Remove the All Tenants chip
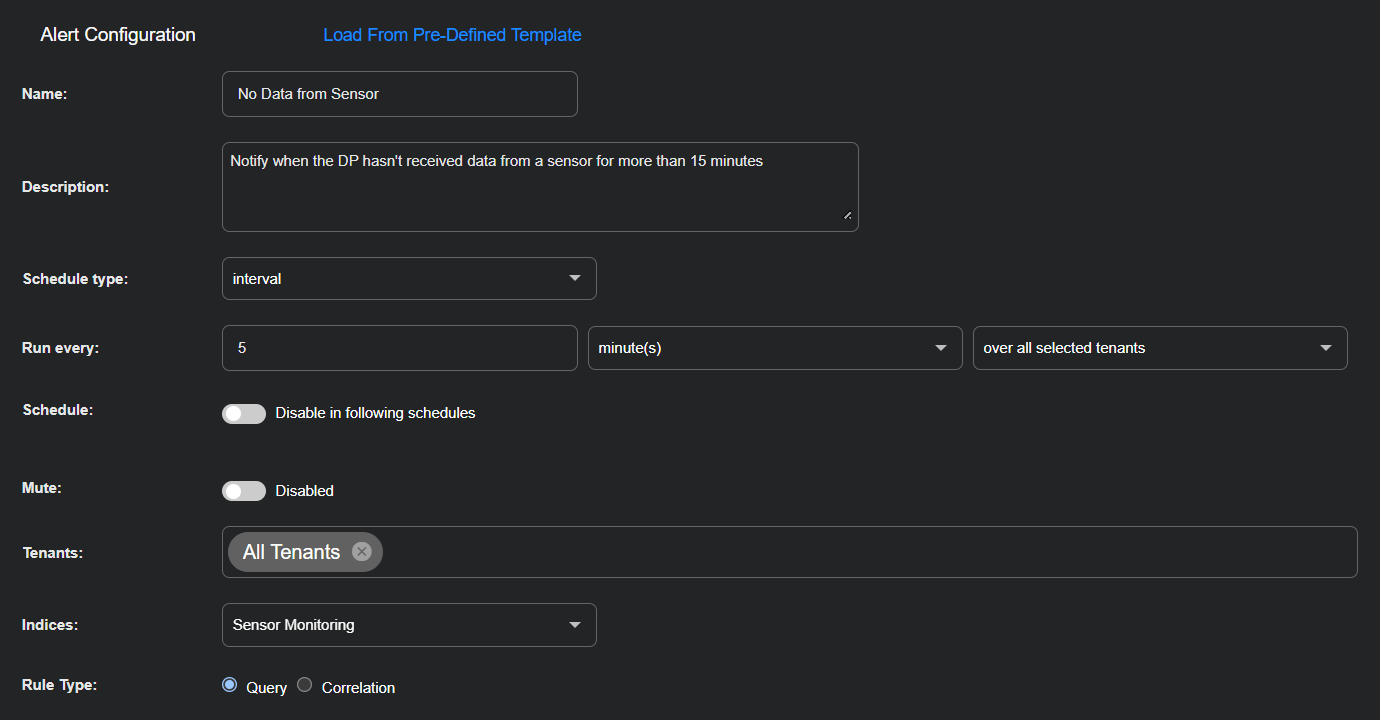 coord(362,552)
